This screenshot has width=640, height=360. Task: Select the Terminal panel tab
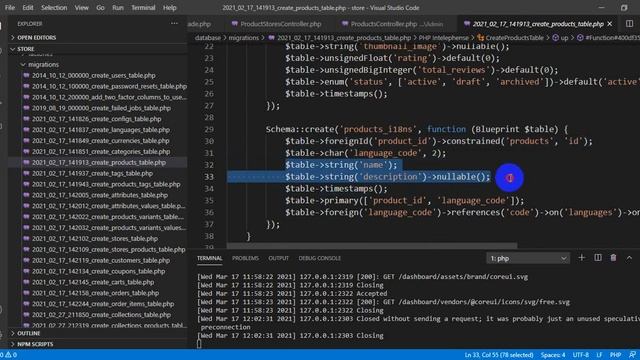pos(210,258)
